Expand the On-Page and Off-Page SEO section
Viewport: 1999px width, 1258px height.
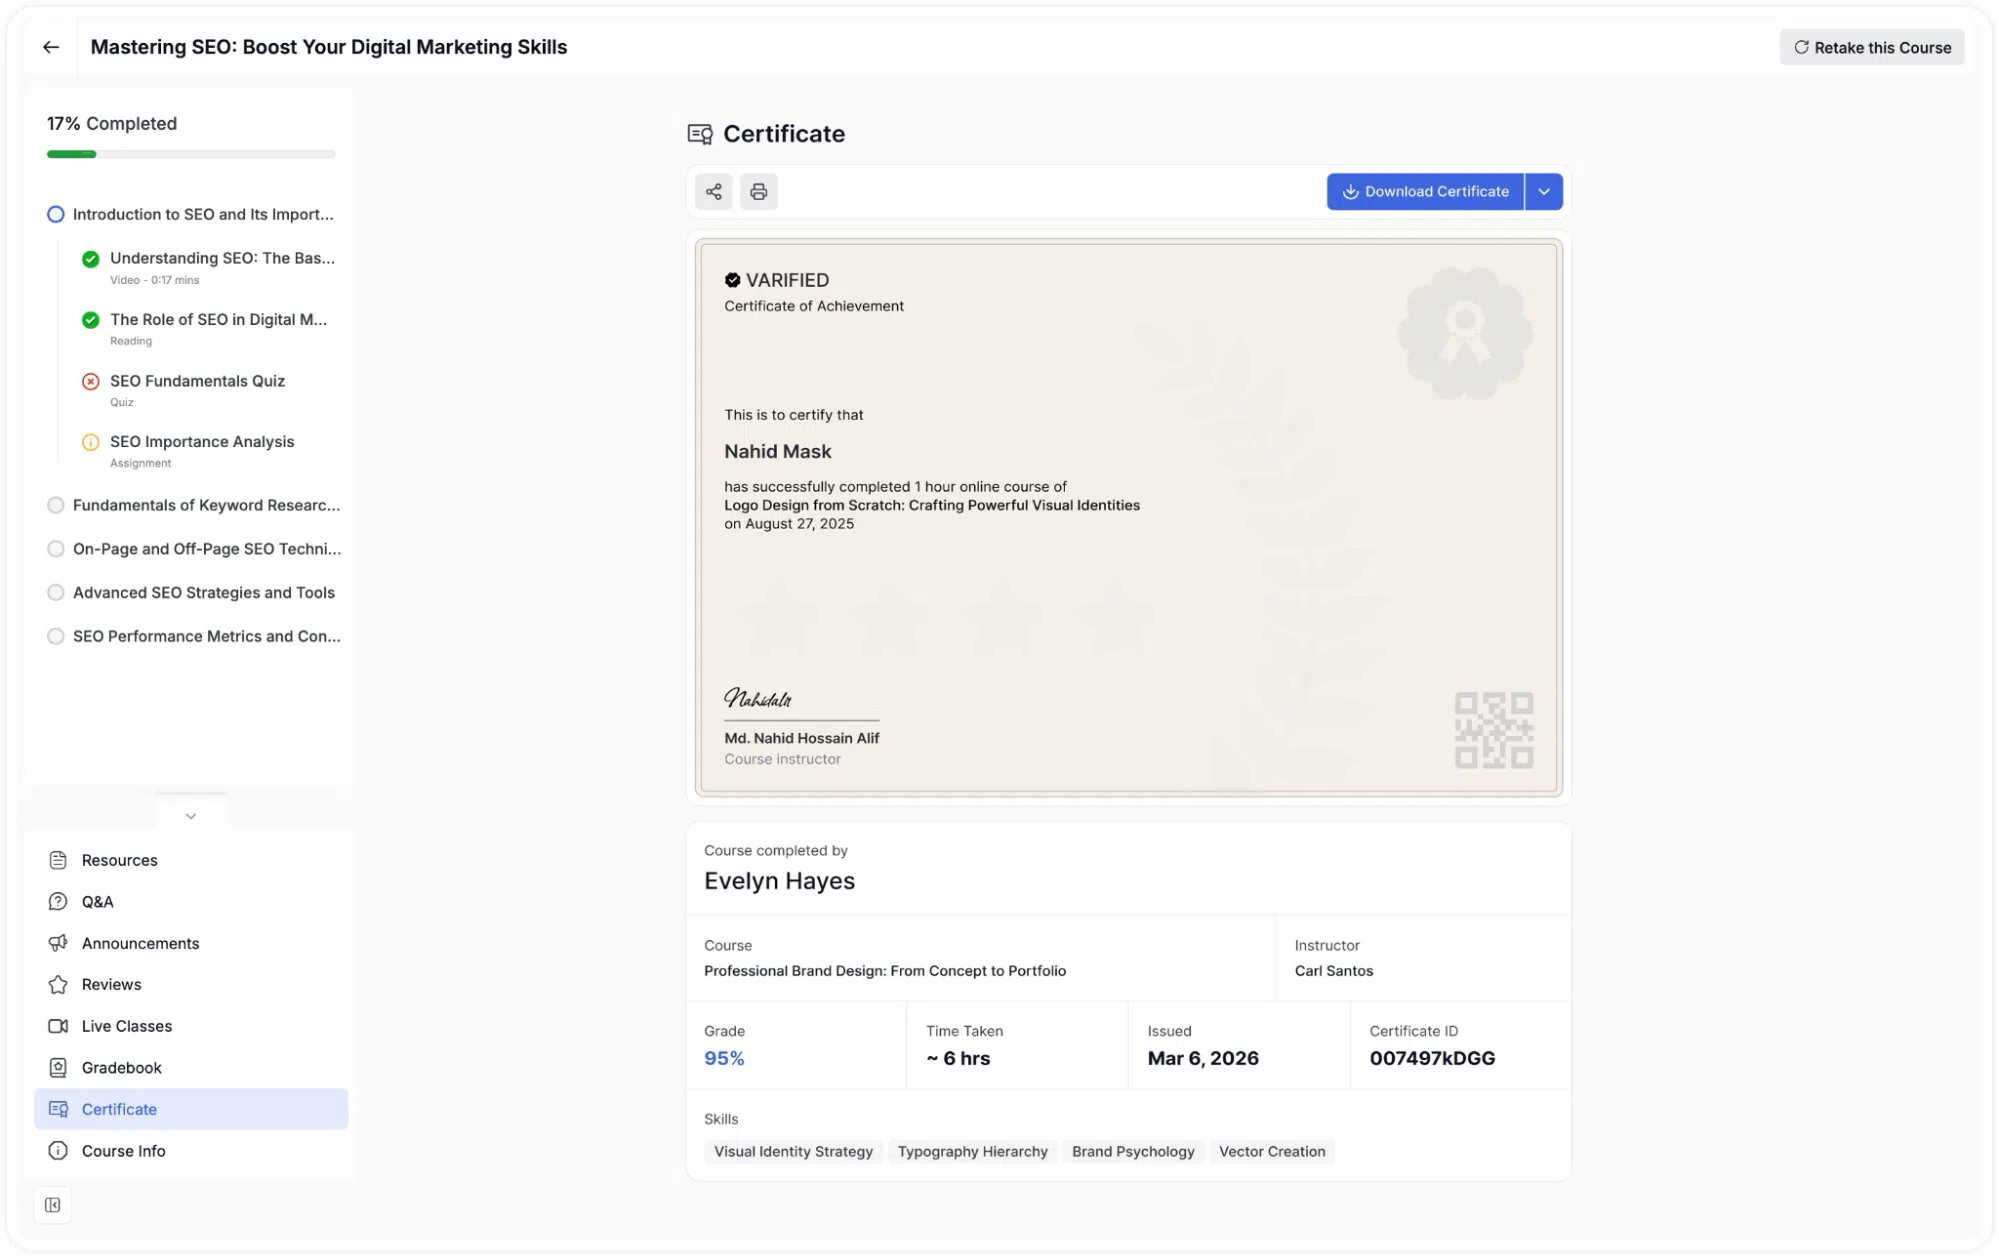194,549
